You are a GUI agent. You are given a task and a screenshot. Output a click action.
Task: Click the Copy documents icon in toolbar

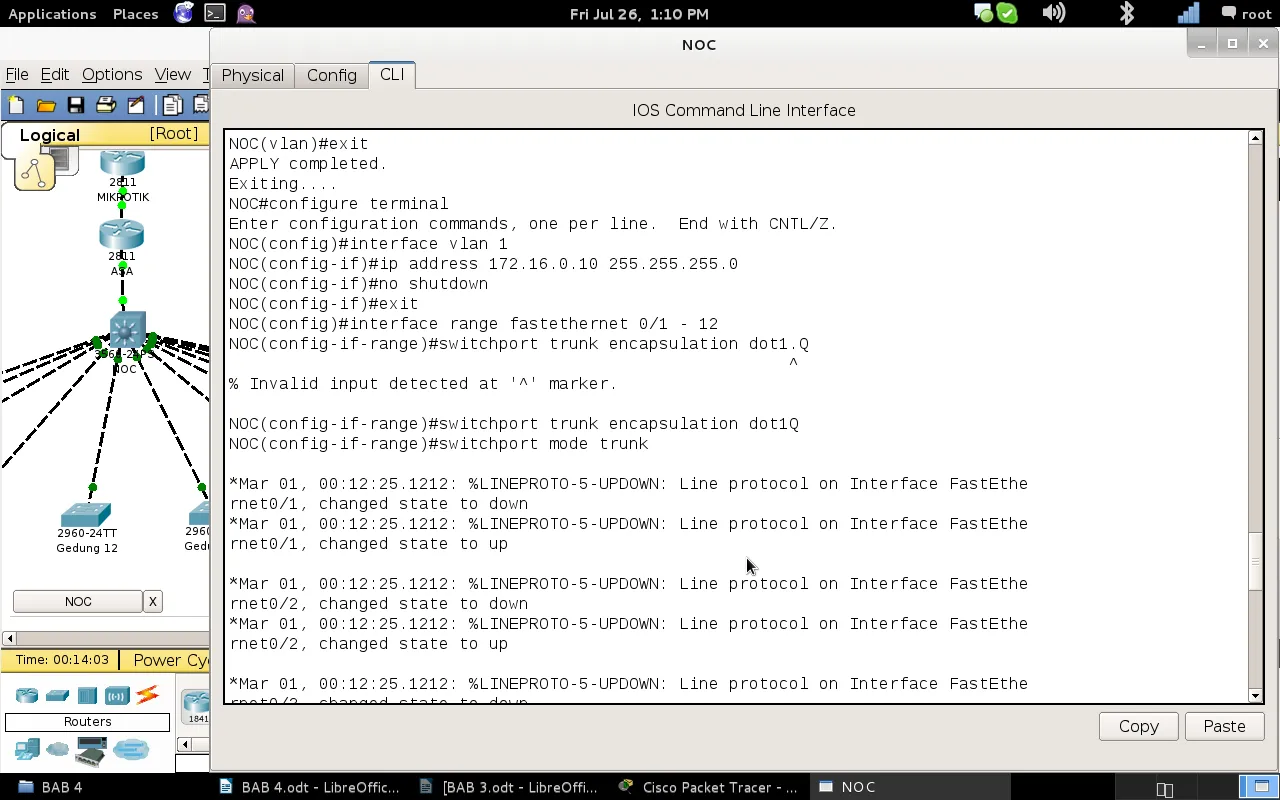(x=173, y=105)
